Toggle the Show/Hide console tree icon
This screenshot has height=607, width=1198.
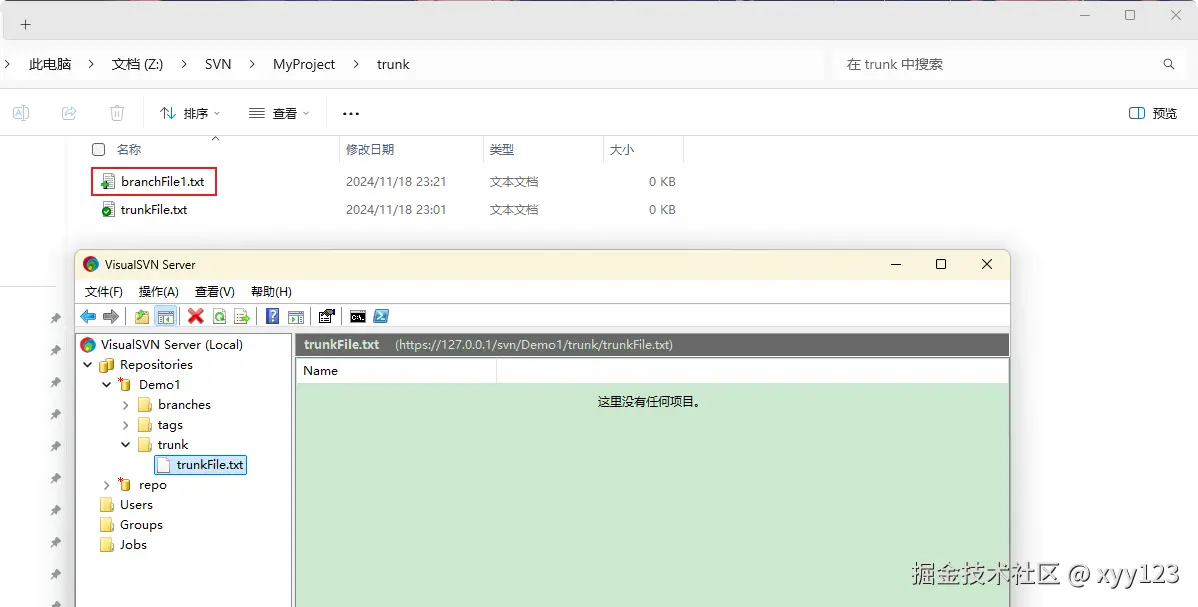(166, 316)
